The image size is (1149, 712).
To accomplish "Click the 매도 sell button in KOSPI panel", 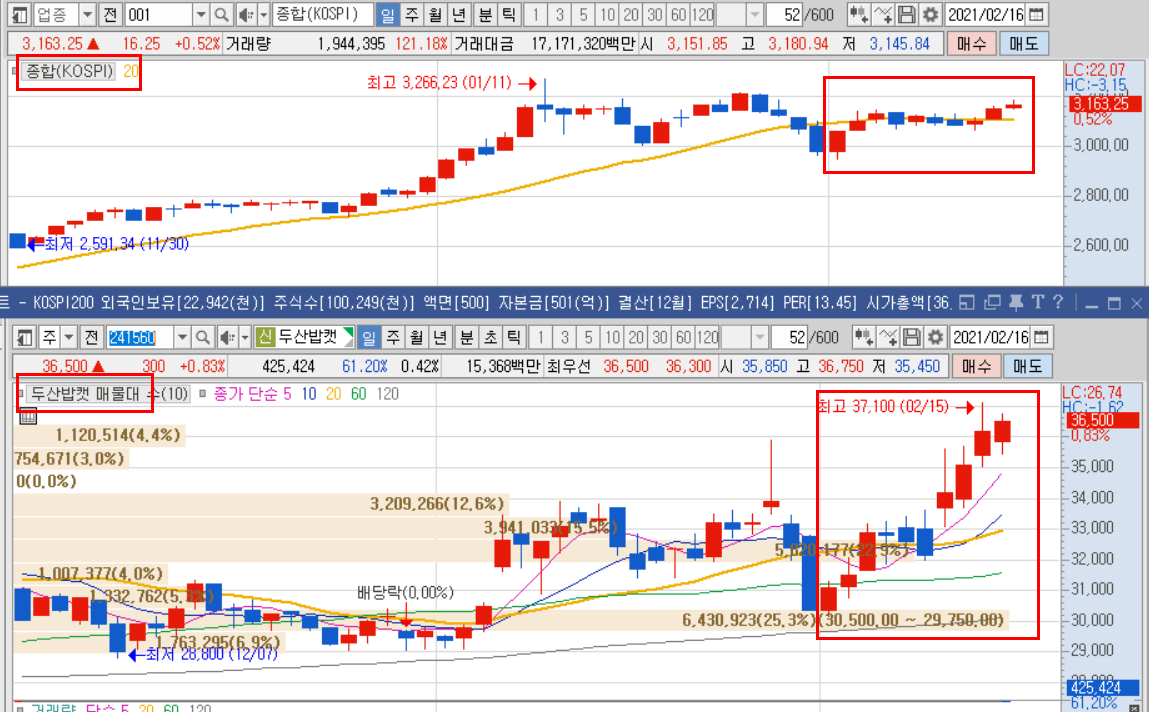I will 1024,44.
